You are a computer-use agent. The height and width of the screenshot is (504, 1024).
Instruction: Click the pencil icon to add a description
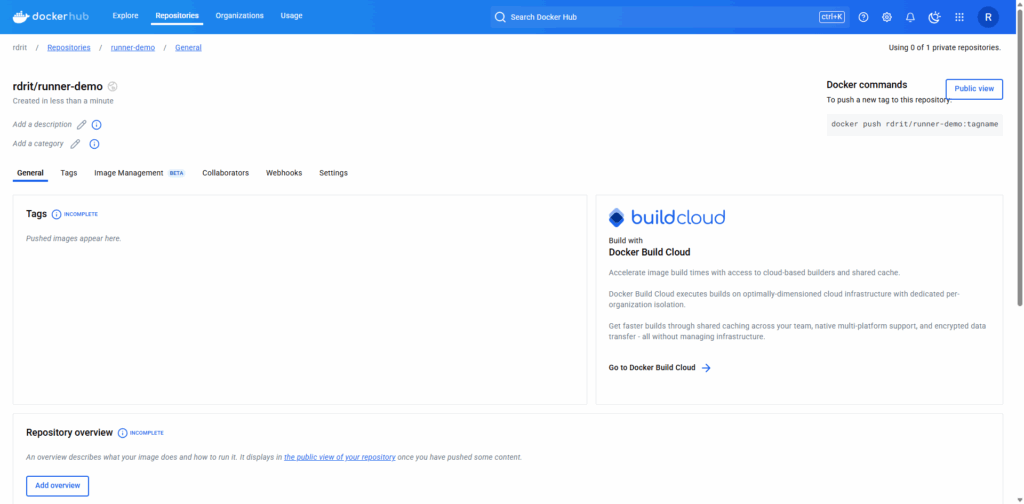pyautogui.click(x=82, y=125)
